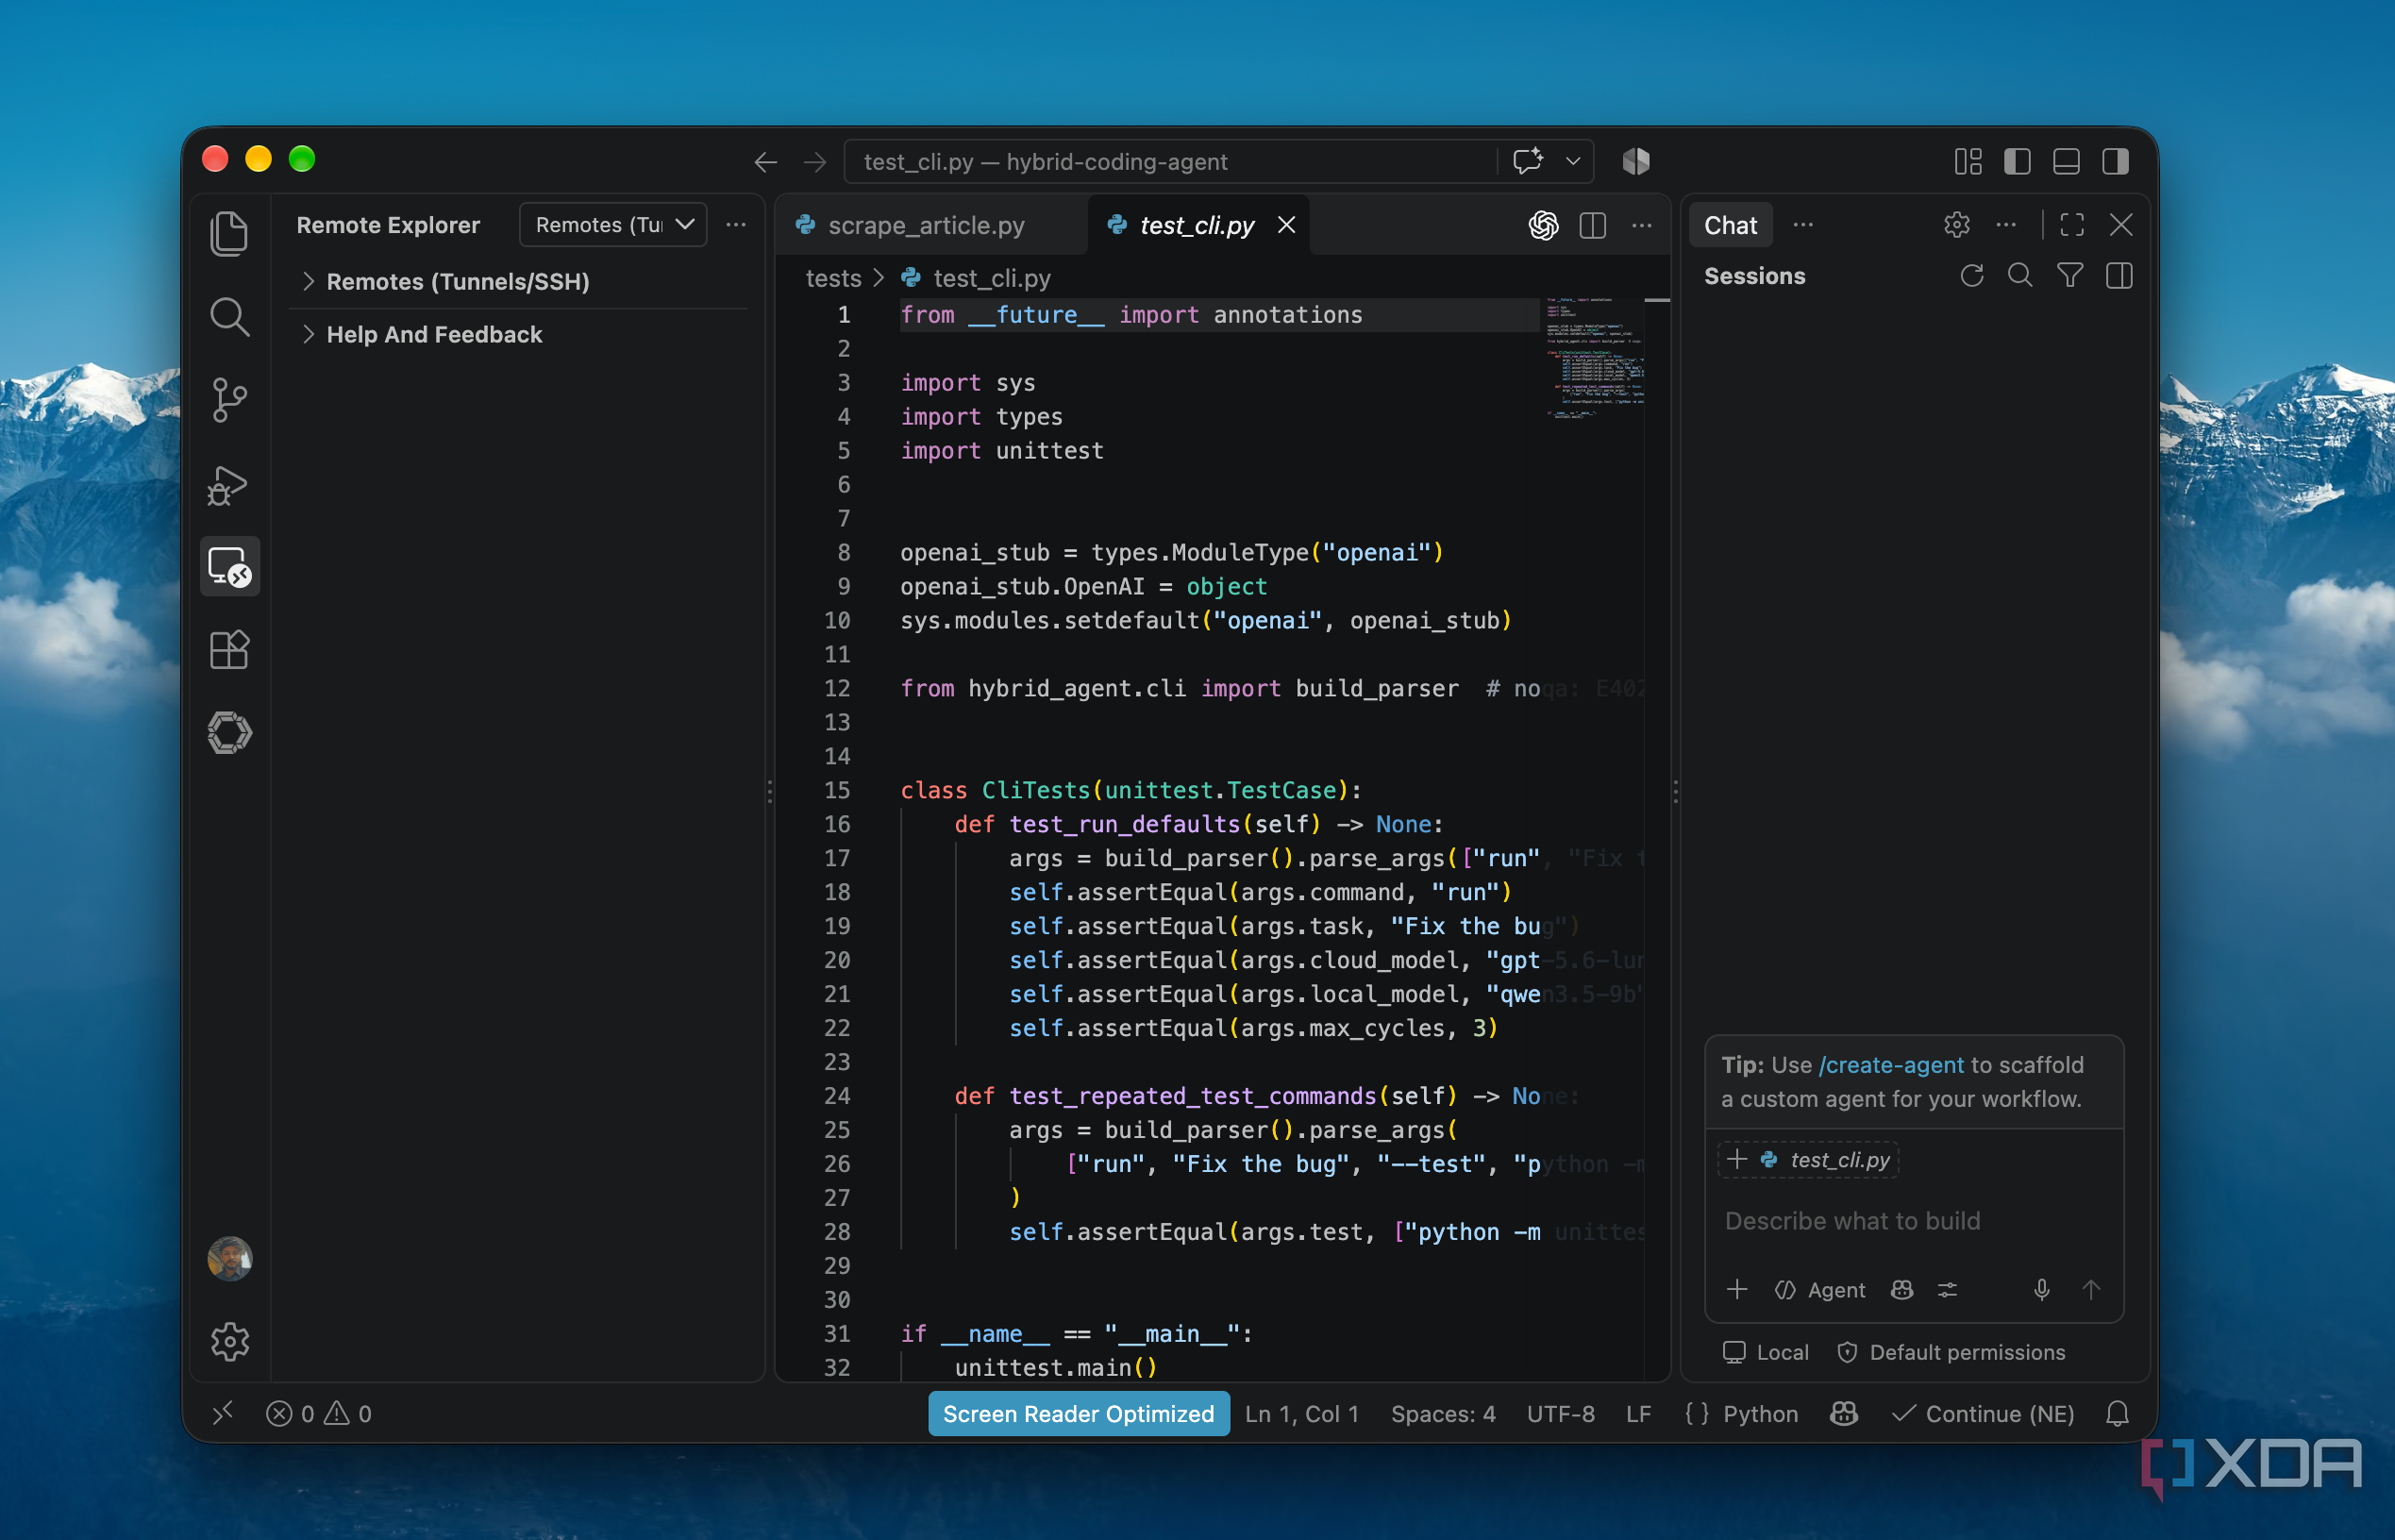2395x1540 pixels.
Task: Open the Extensions view
Action: coord(229,650)
